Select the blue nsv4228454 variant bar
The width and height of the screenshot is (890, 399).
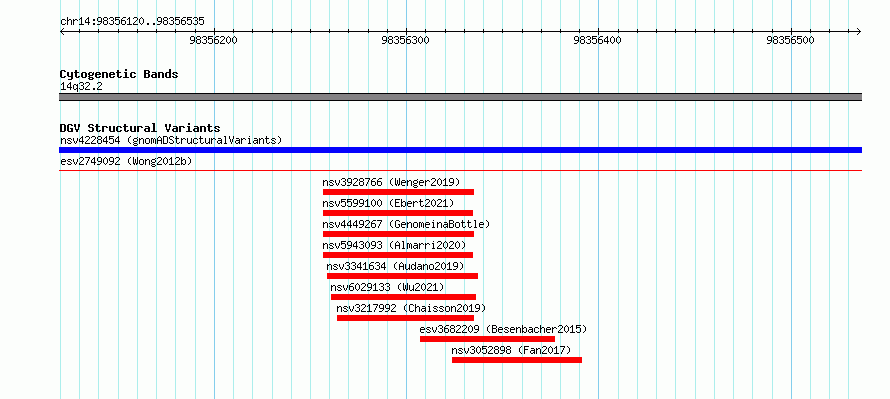click(460, 150)
